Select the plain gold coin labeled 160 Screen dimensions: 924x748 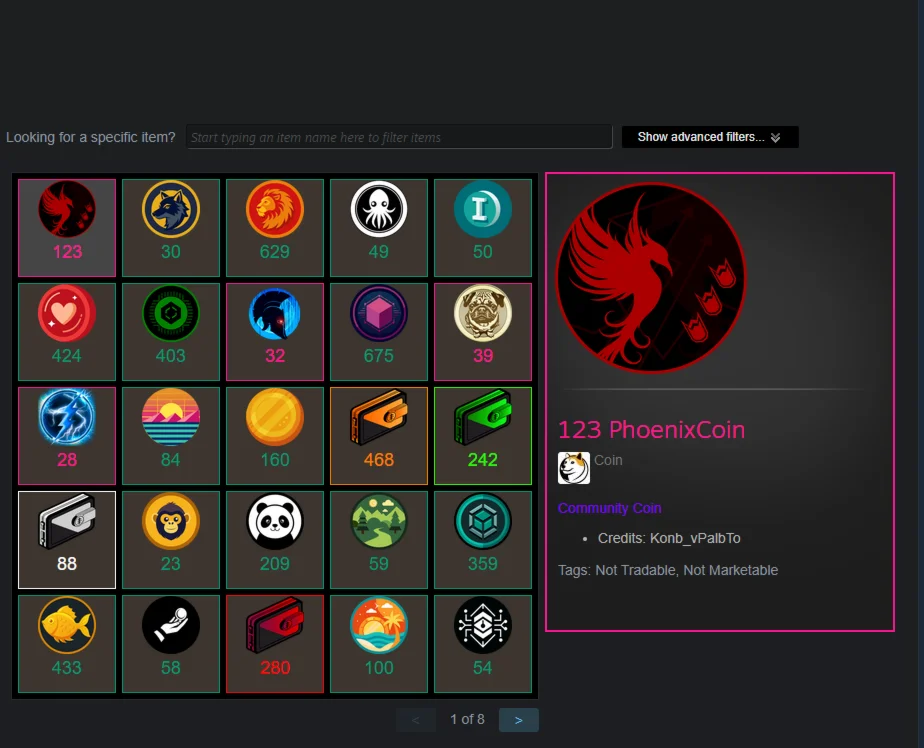tap(275, 436)
